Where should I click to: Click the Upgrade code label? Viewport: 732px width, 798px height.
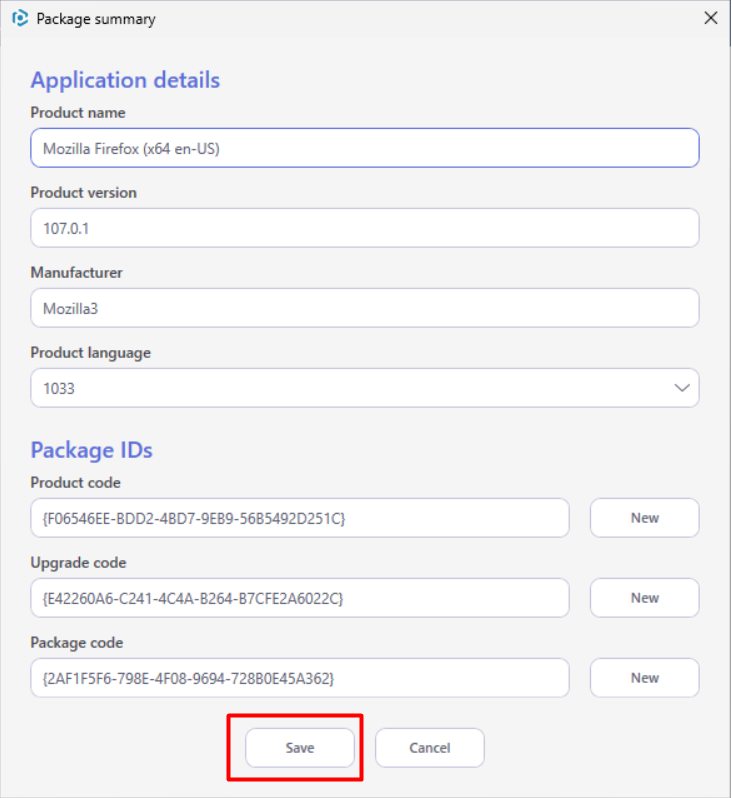pyautogui.click(x=78, y=563)
